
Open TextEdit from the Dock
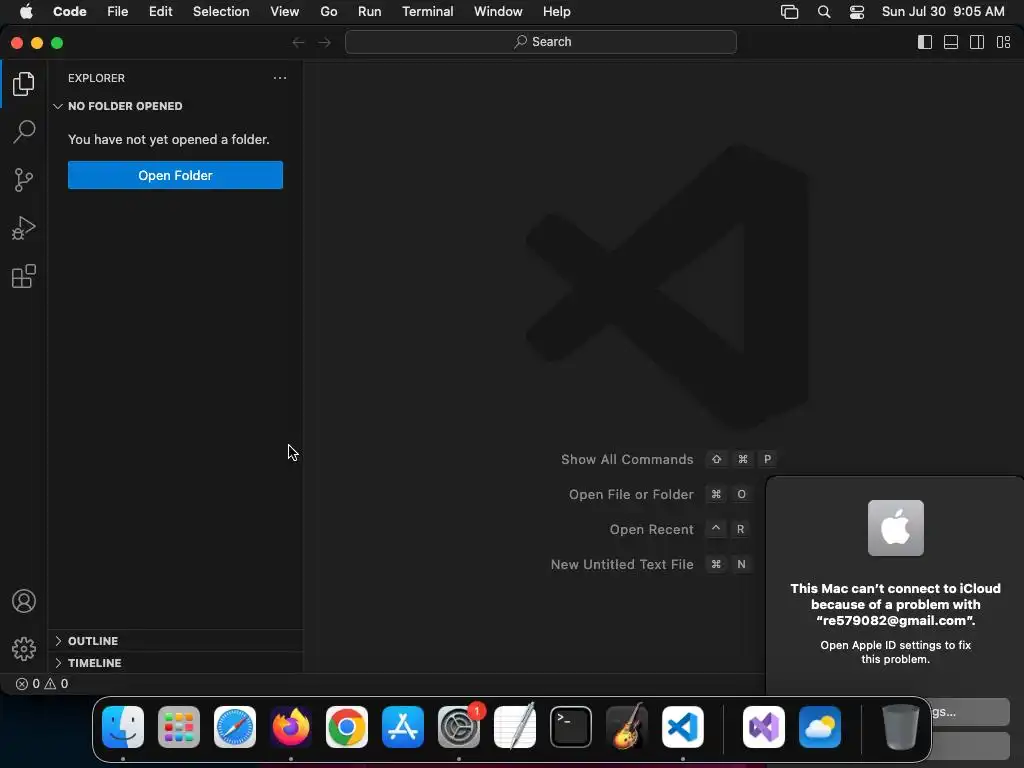point(515,727)
